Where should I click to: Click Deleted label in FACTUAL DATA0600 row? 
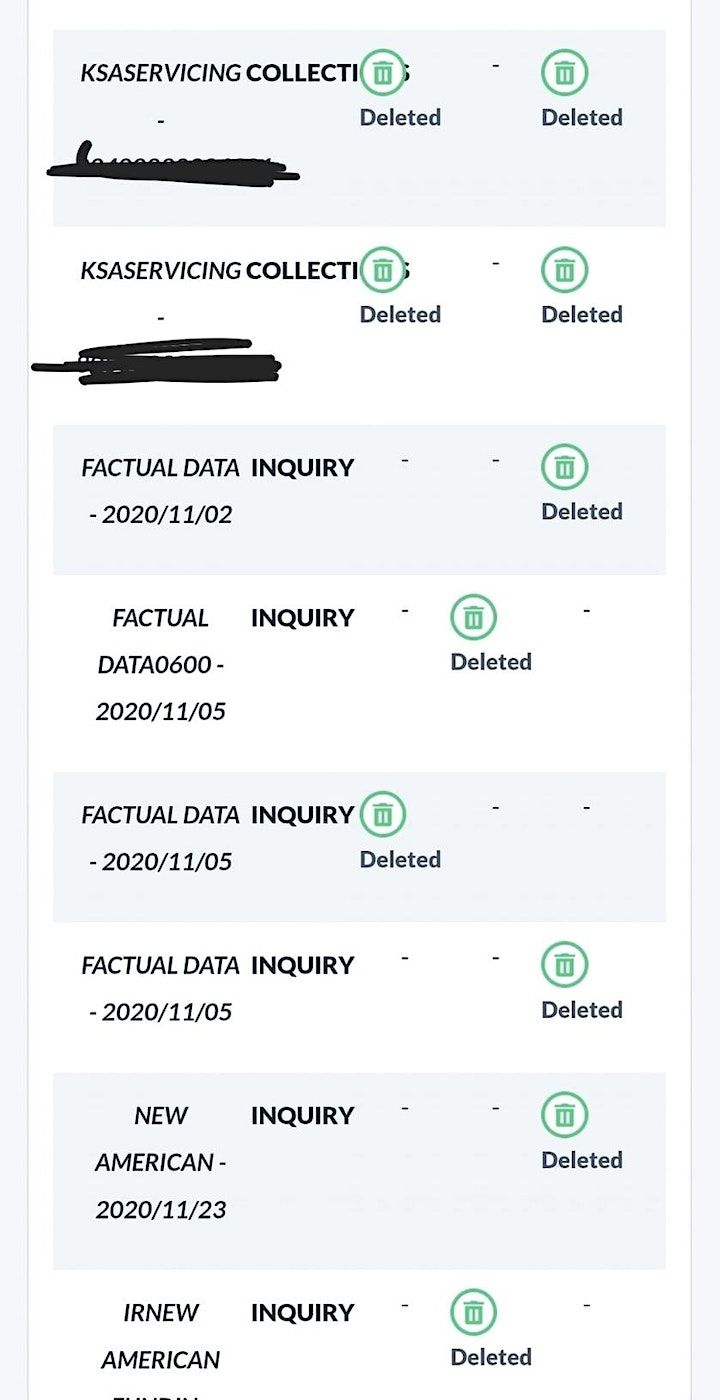491,662
